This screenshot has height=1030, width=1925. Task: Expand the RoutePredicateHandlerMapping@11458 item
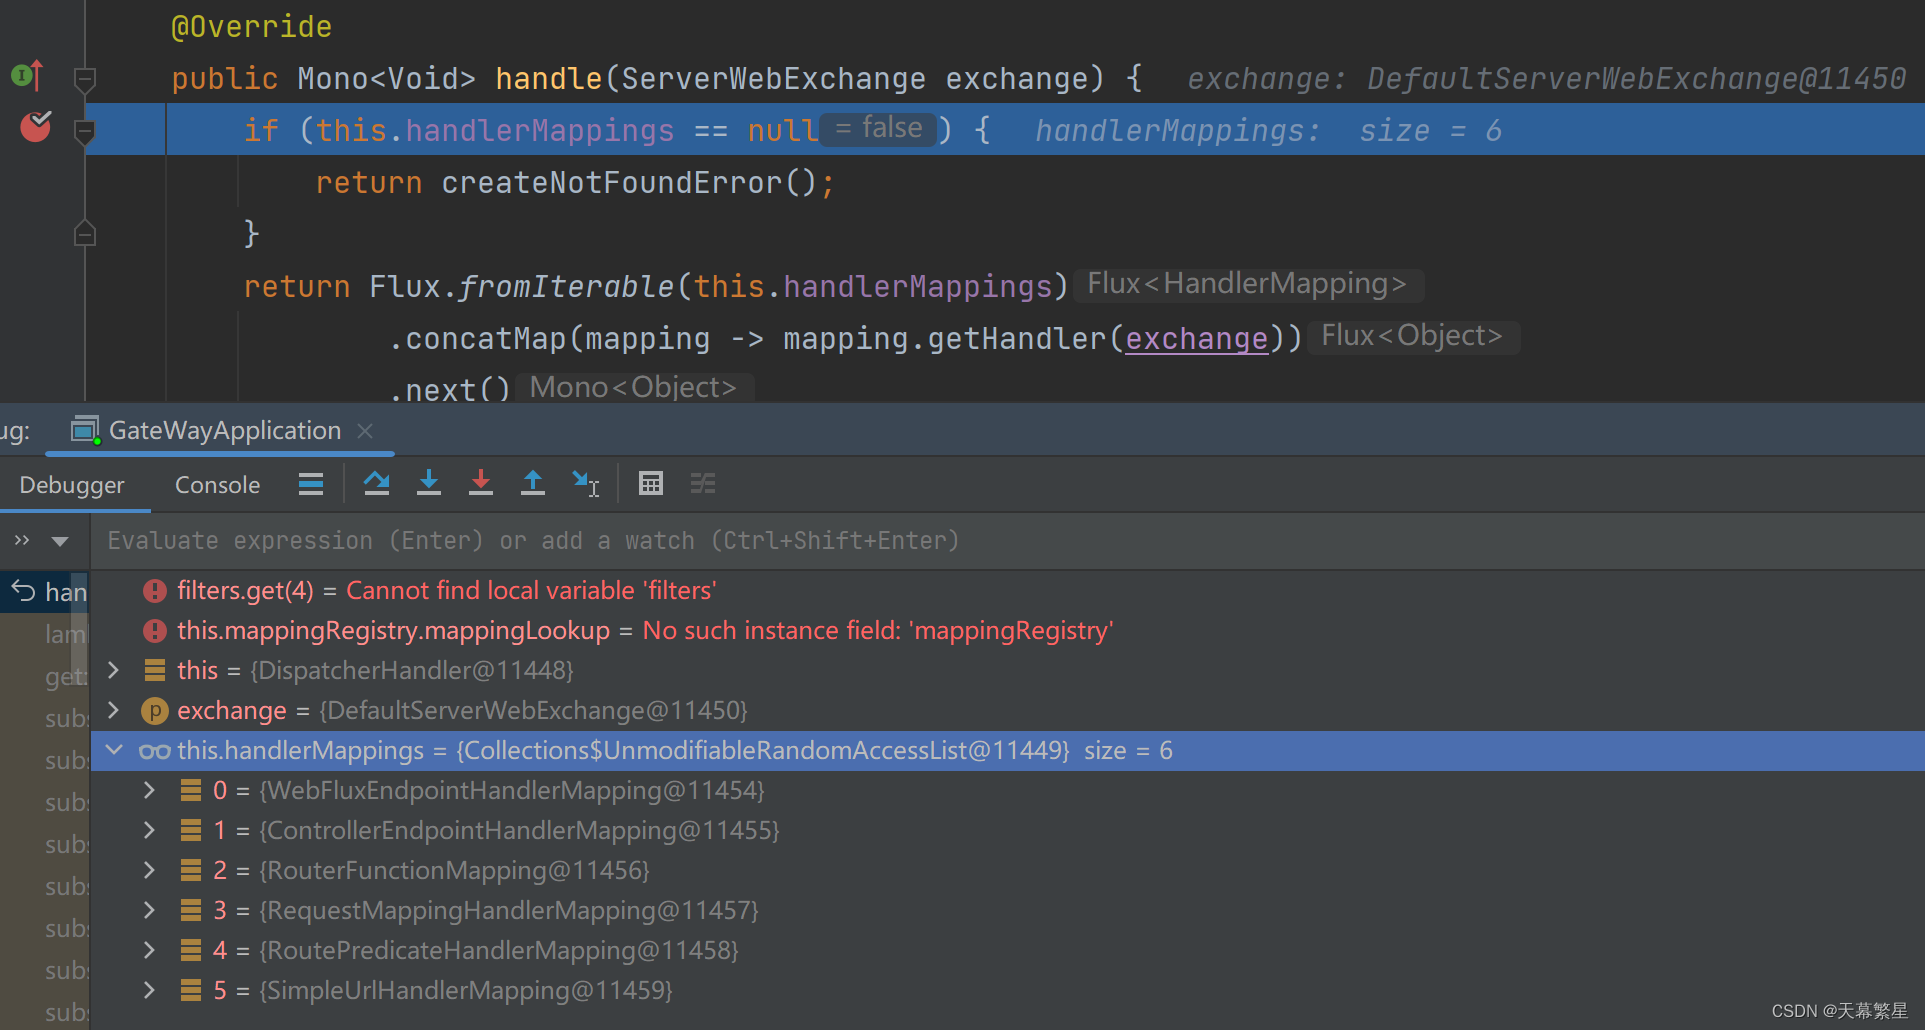149,950
